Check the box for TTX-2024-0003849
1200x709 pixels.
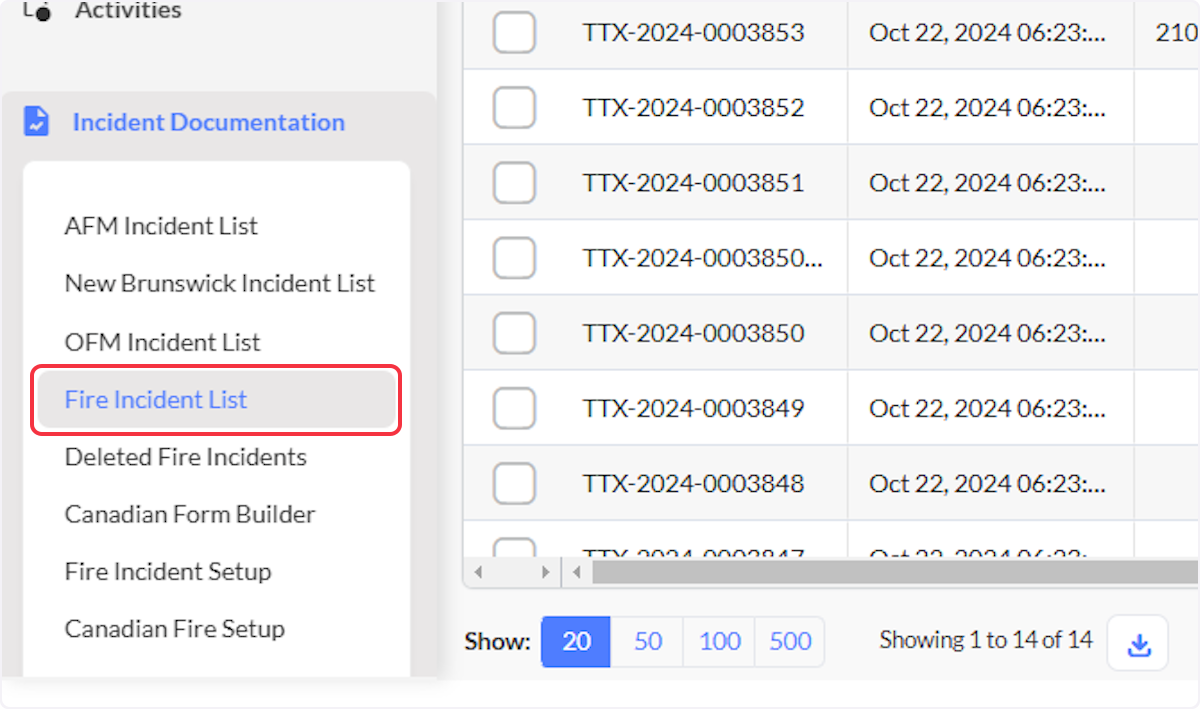pyautogui.click(x=514, y=408)
